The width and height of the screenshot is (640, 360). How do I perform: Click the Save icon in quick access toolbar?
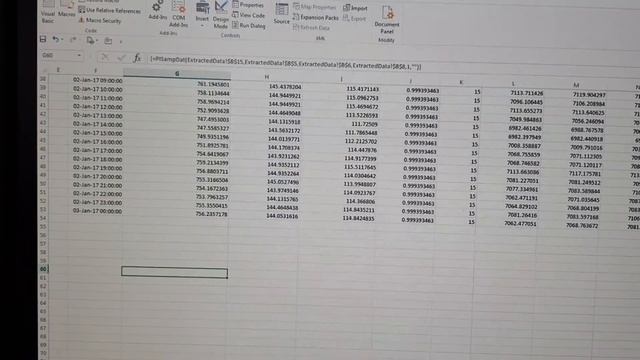(x=43, y=39)
